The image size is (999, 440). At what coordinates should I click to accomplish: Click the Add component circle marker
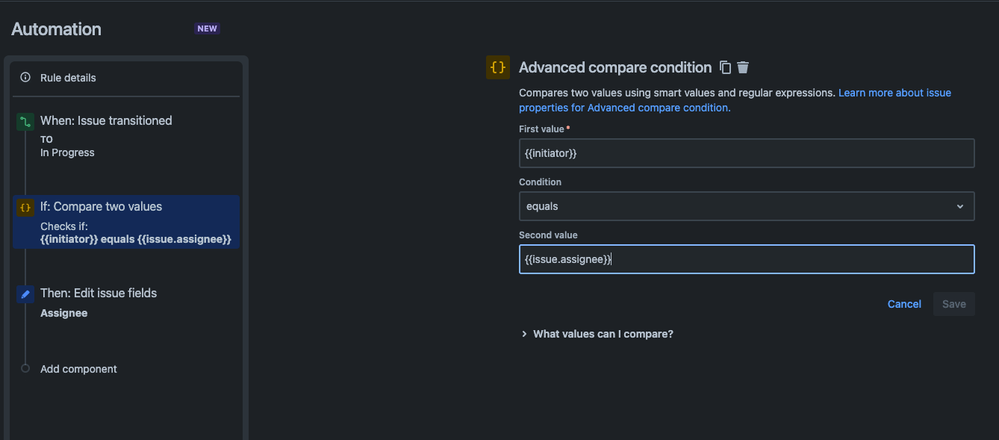pyautogui.click(x=25, y=369)
